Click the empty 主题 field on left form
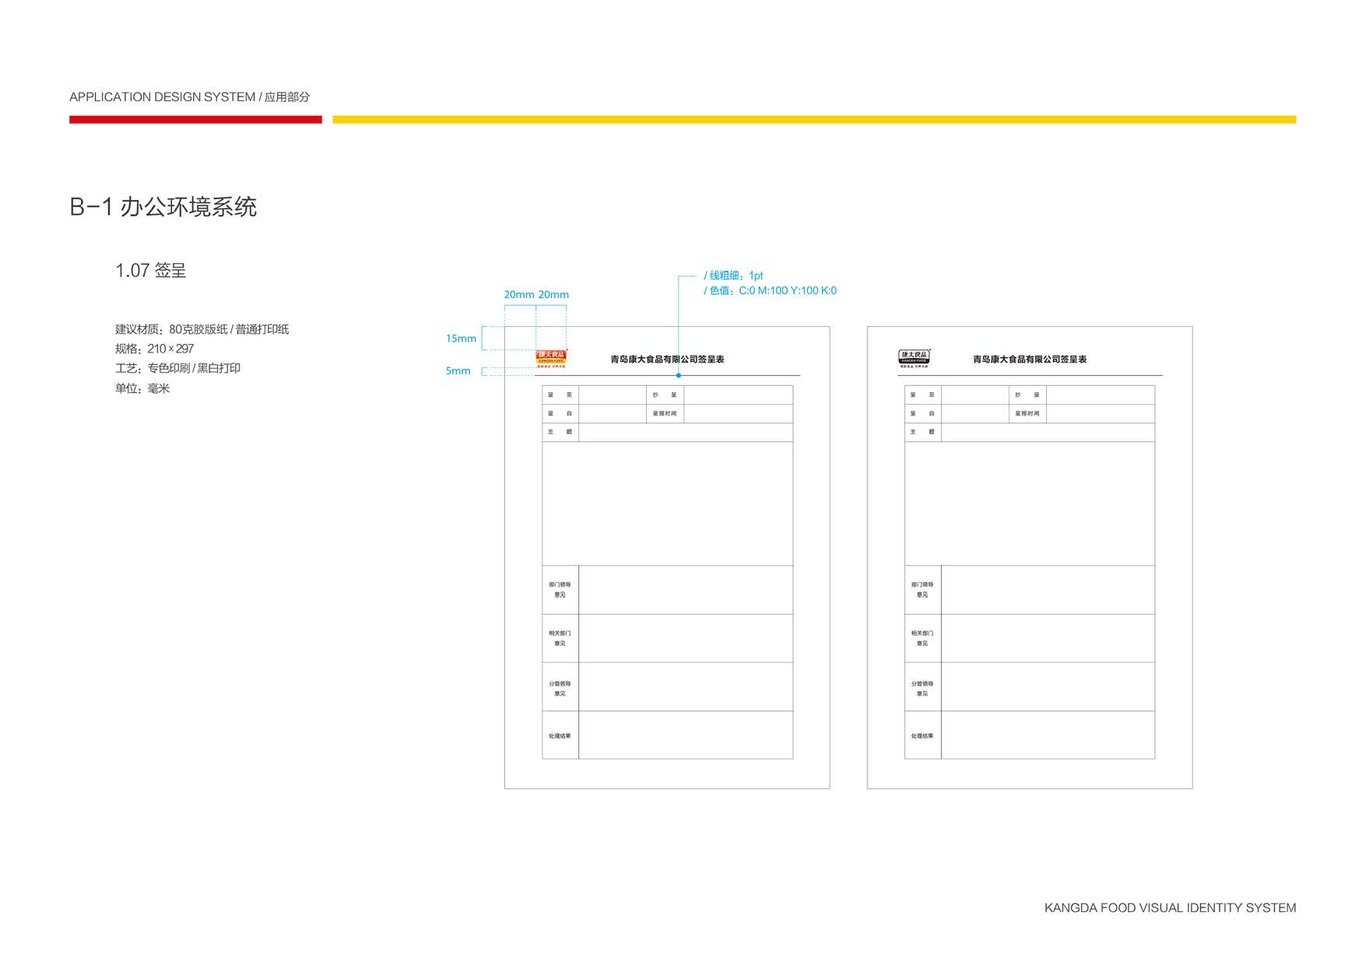The width and height of the screenshot is (1366, 972). pyautogui.click(x=686, y=432)
